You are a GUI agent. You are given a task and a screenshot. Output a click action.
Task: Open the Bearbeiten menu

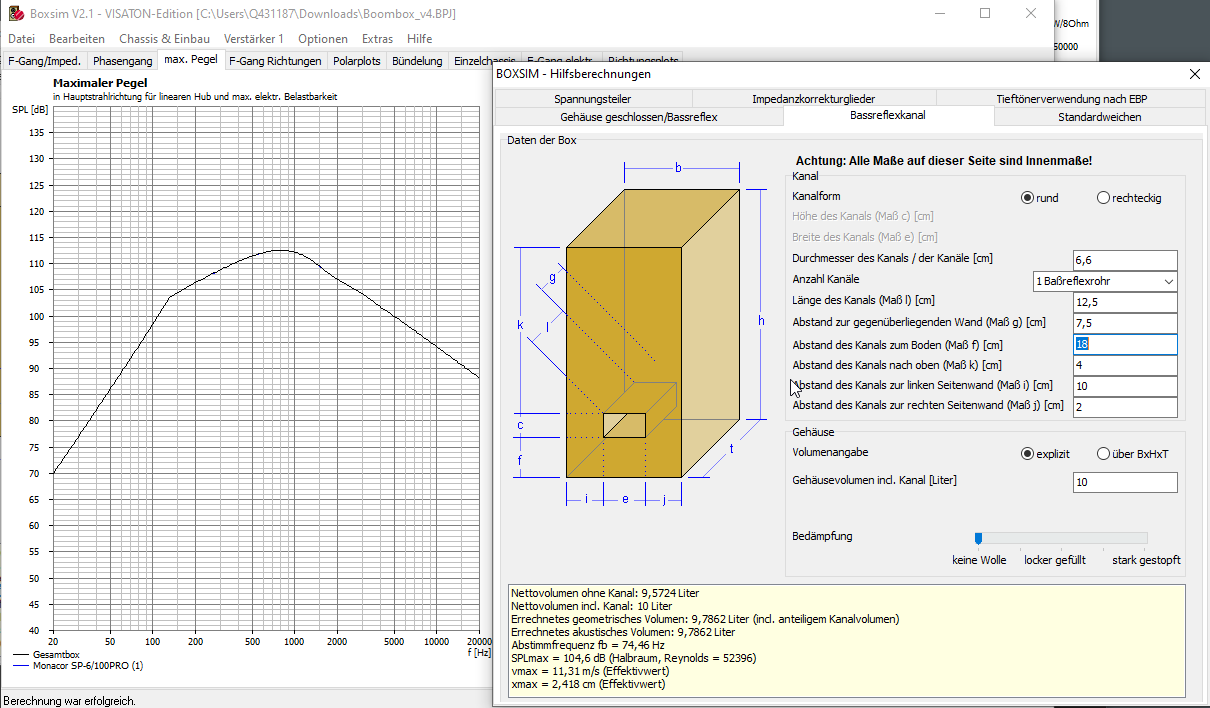click(x=77, y=39)
